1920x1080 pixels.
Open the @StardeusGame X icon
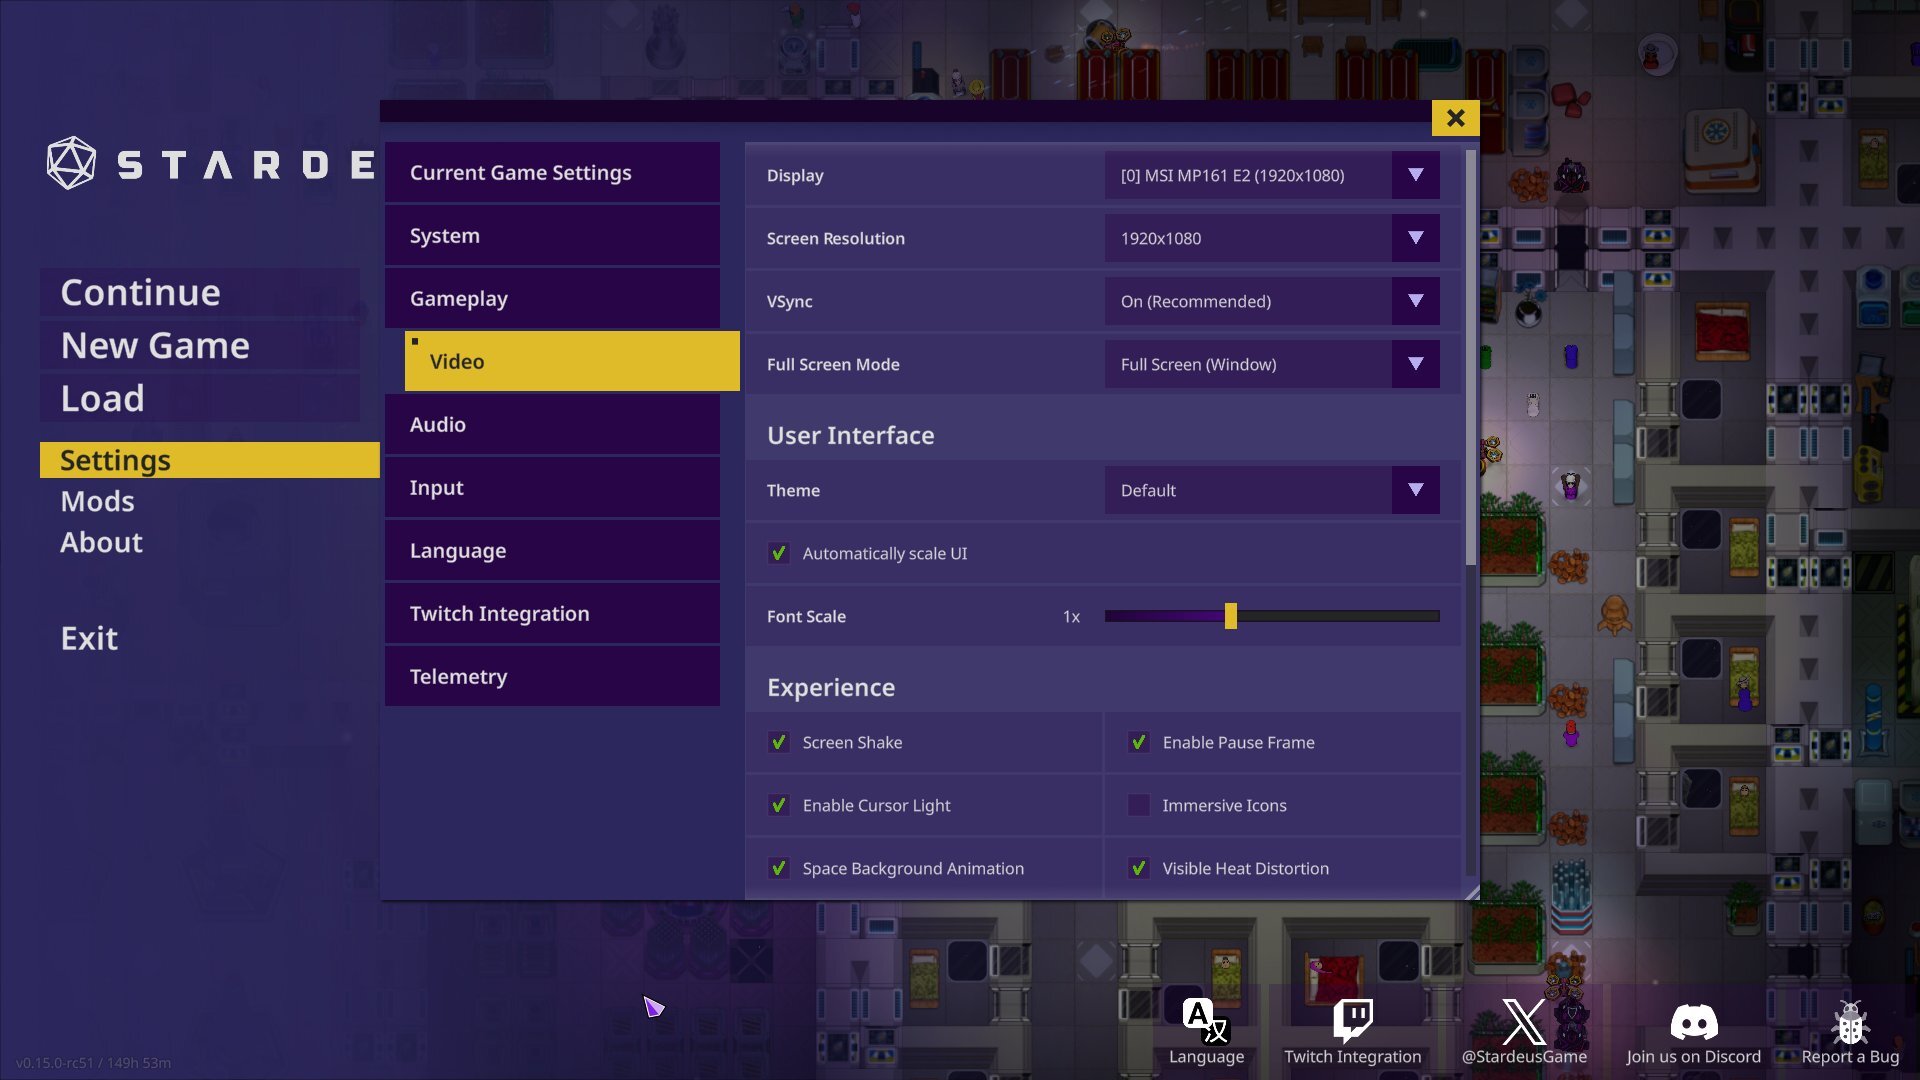pyautogui.click(x=1523, y=1021)
